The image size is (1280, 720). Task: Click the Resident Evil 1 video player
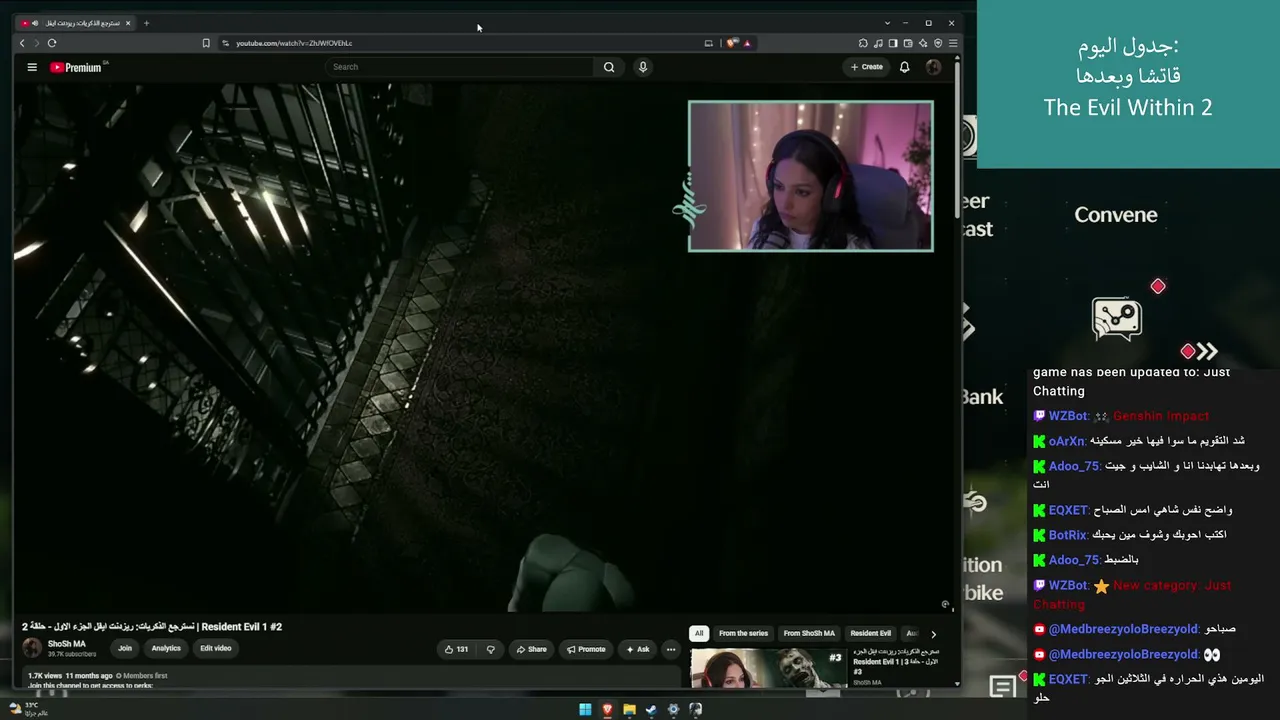pos(483,347)
